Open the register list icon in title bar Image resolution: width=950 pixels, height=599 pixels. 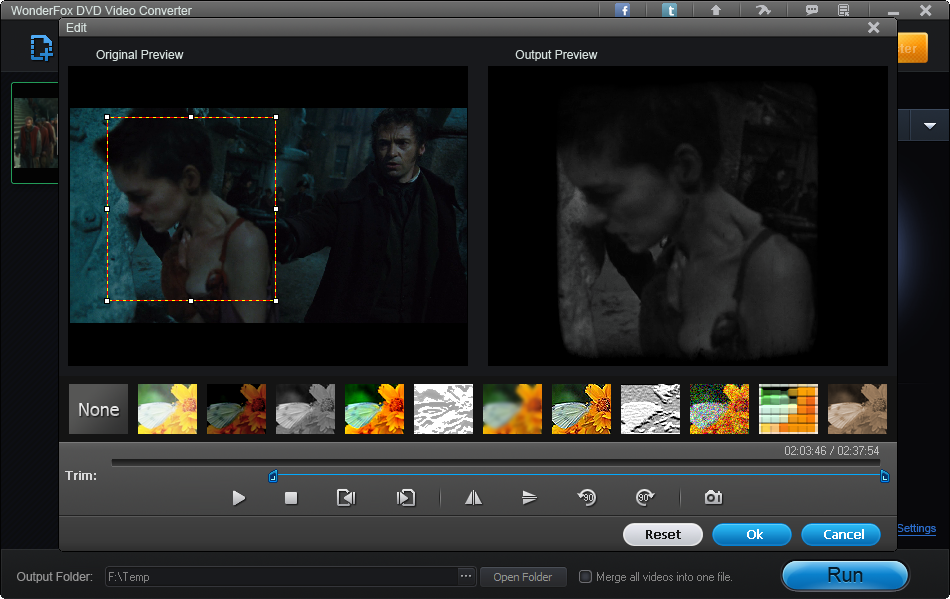coord(843,10)
